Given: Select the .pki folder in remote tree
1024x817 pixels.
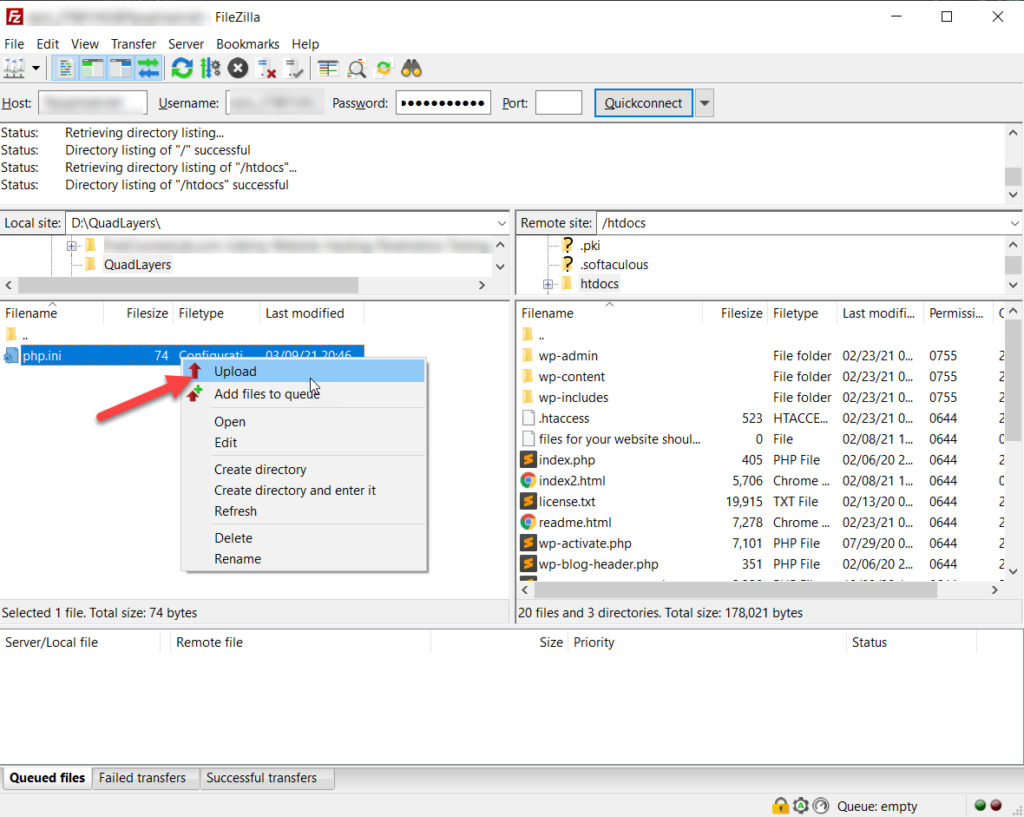Looking at the screenshot, I should pyautogui.click(x=590, y=246).
